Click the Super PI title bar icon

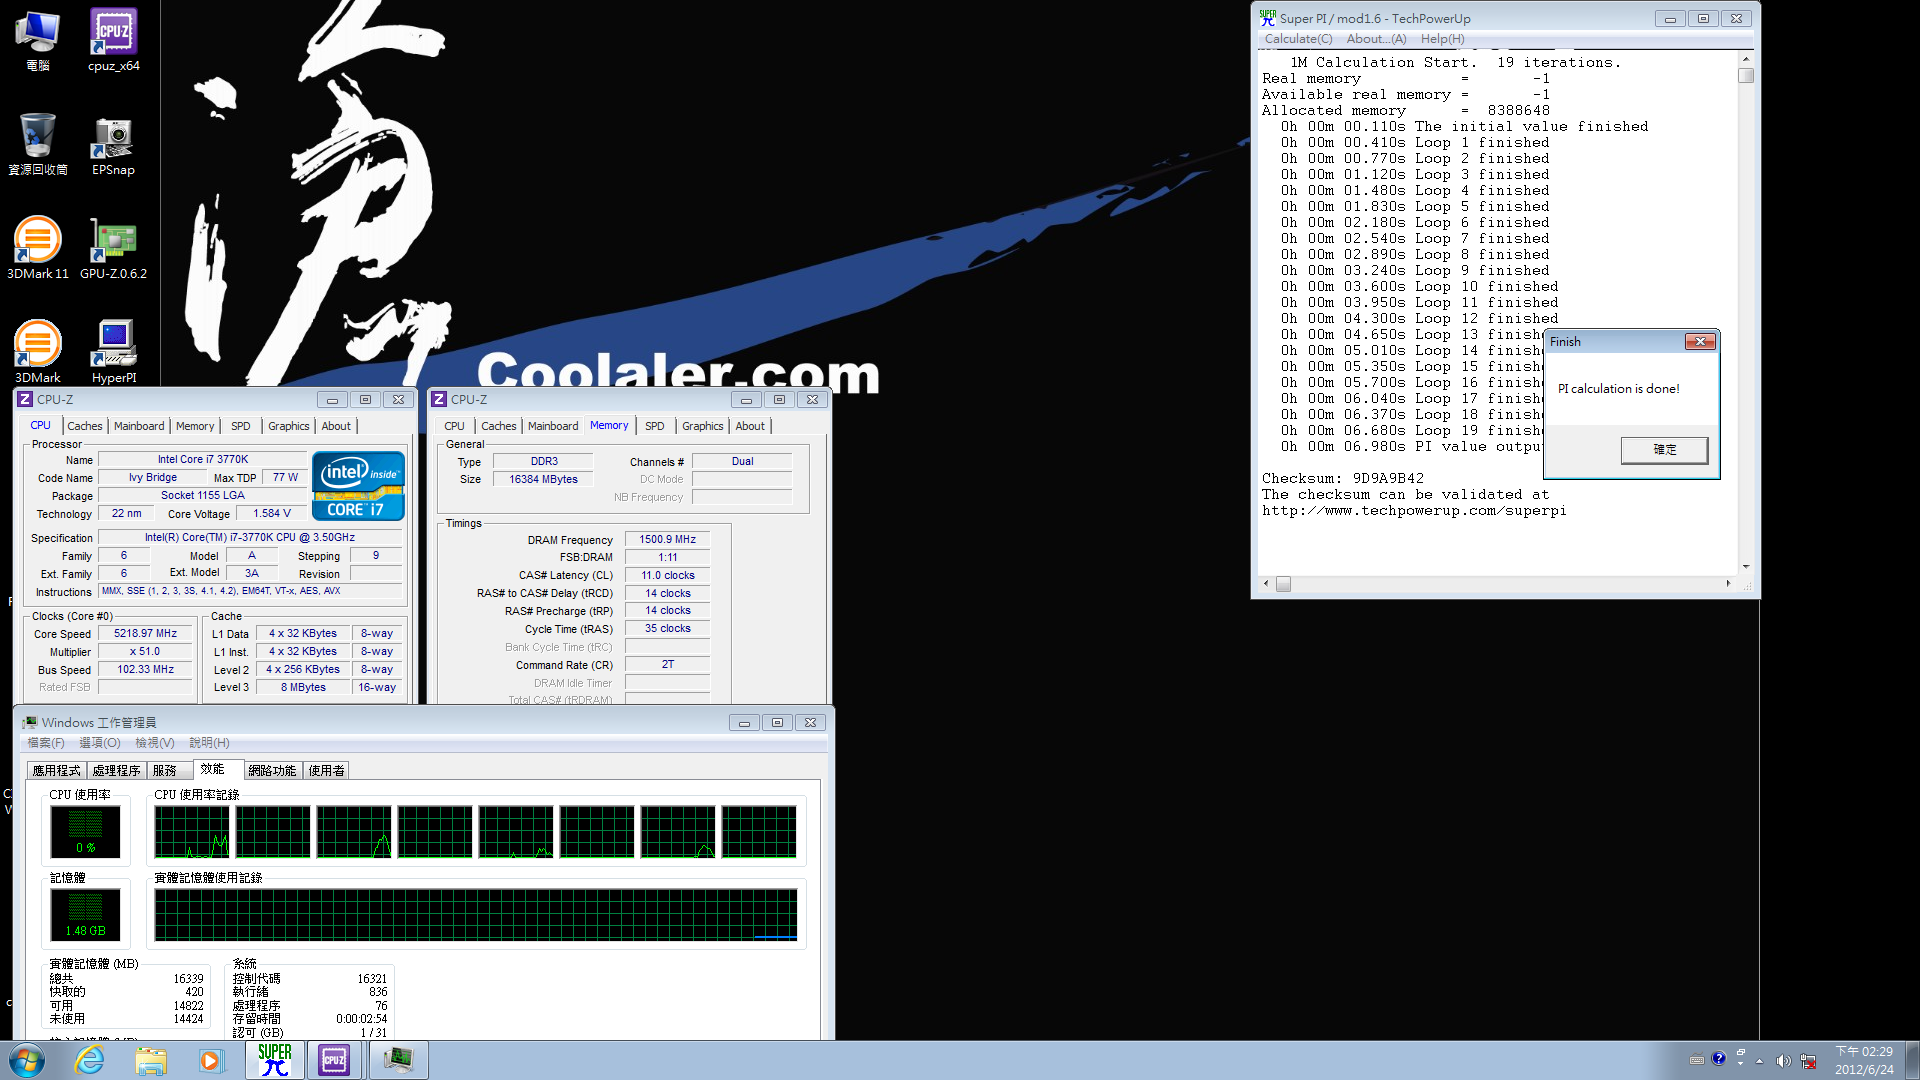pos(1268,18)
